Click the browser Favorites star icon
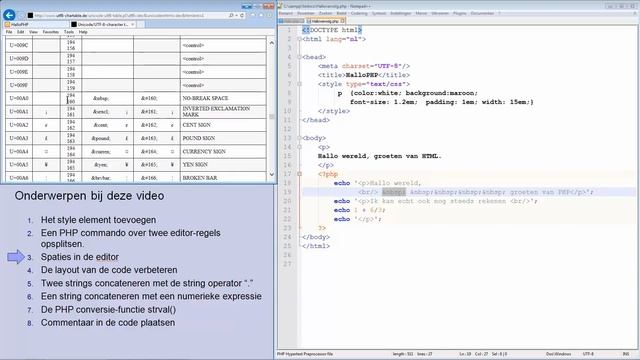The width and height of the screenshot is (640, 360). (x=261, y=16)
